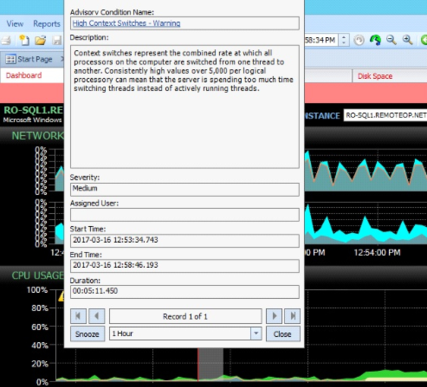Click the time spinner arrows
This screenshot has height=387, width=427.
[x=344, y=40]
